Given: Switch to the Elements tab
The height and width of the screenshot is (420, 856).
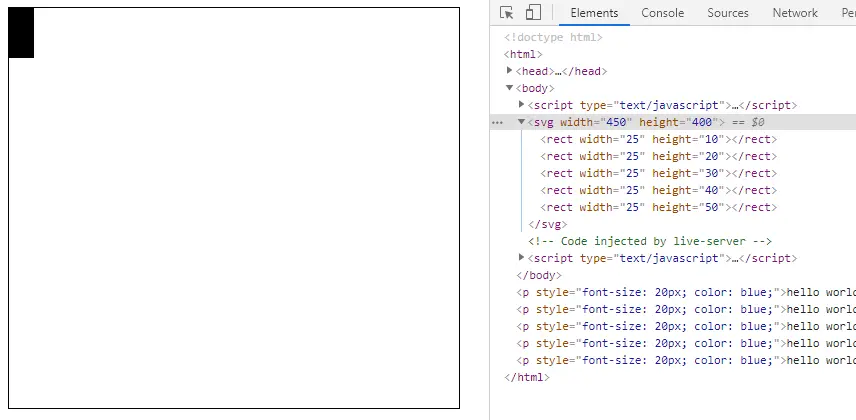Looking at the screenshot, I should pos(594,13).
